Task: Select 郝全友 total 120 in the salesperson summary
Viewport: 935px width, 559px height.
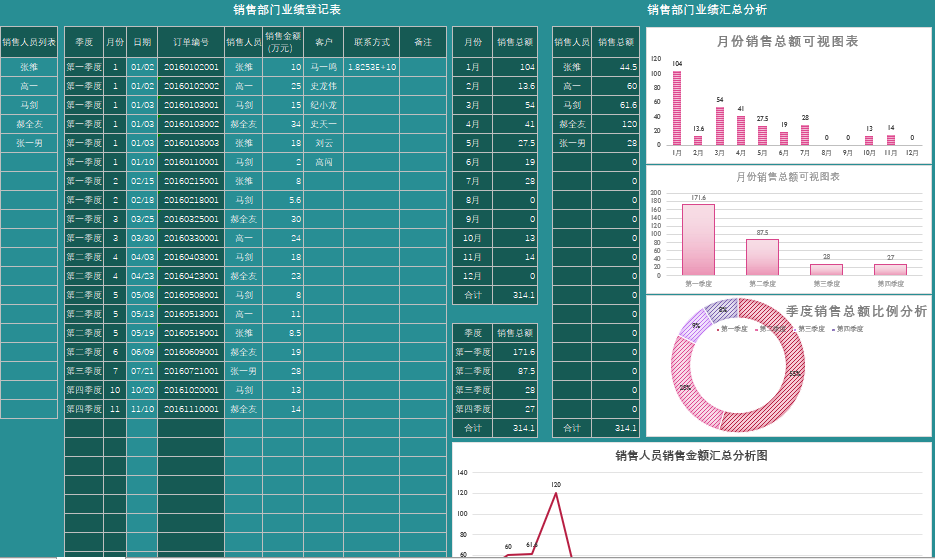Action: point(615,124)
